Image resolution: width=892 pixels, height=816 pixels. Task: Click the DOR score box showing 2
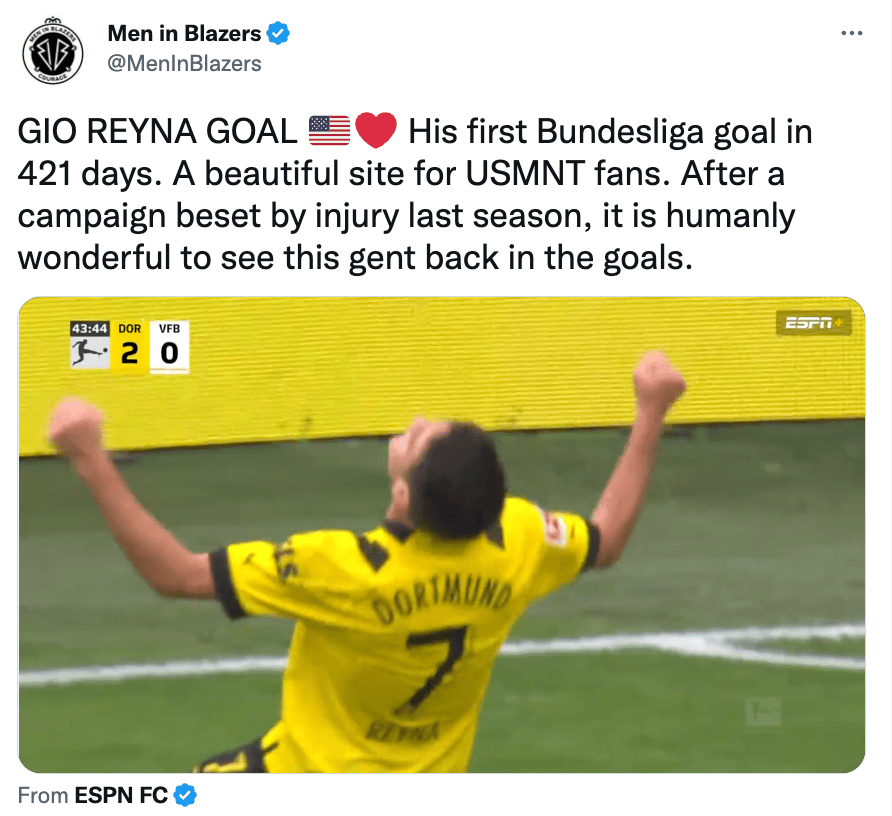(x=129, y=347)
